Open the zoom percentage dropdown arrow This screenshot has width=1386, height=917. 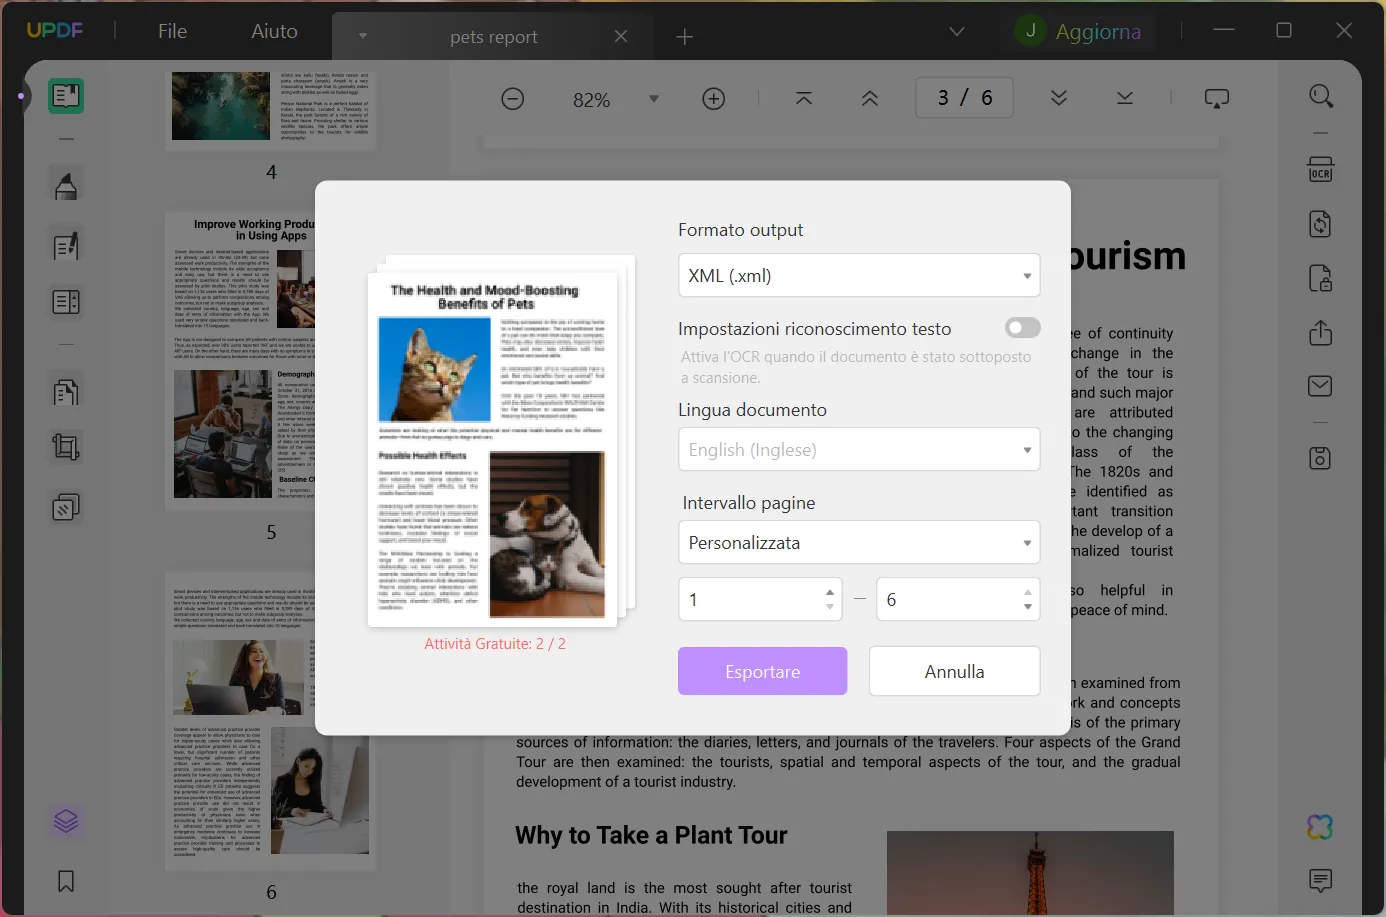click(654, 99)
